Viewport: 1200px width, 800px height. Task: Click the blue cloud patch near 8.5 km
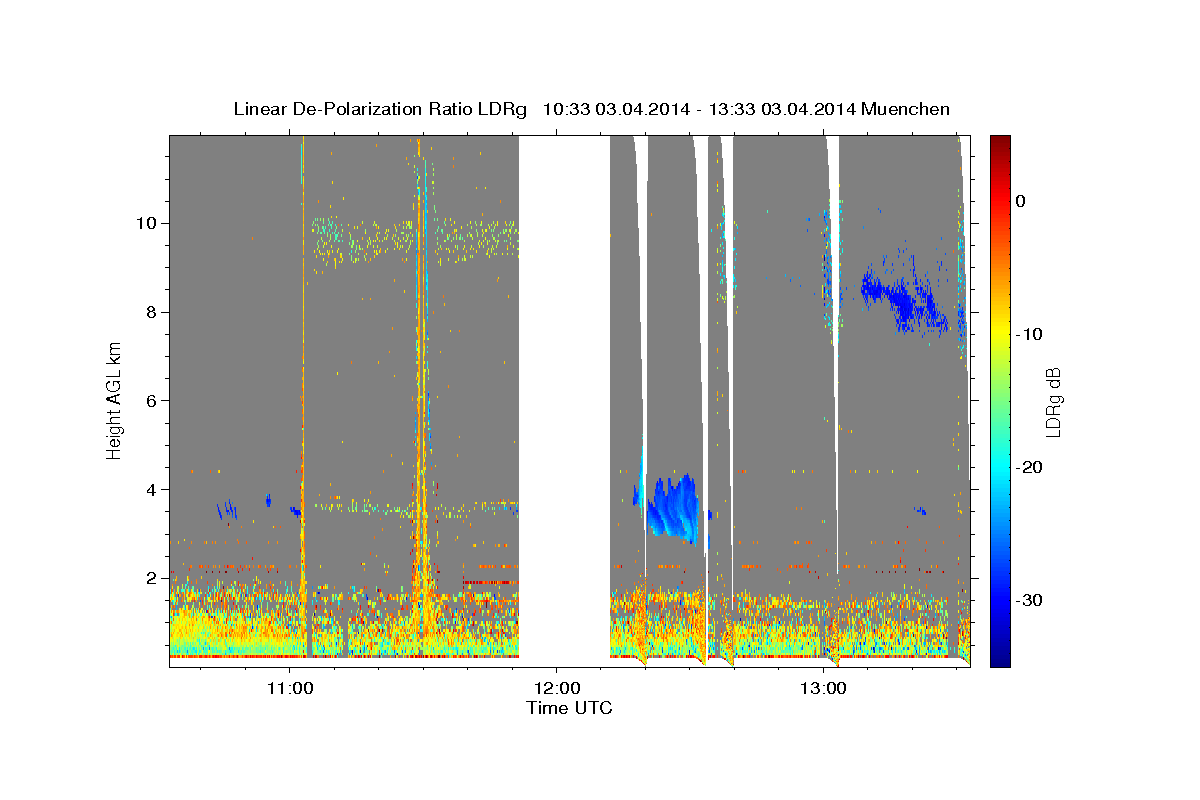[905, 297]
